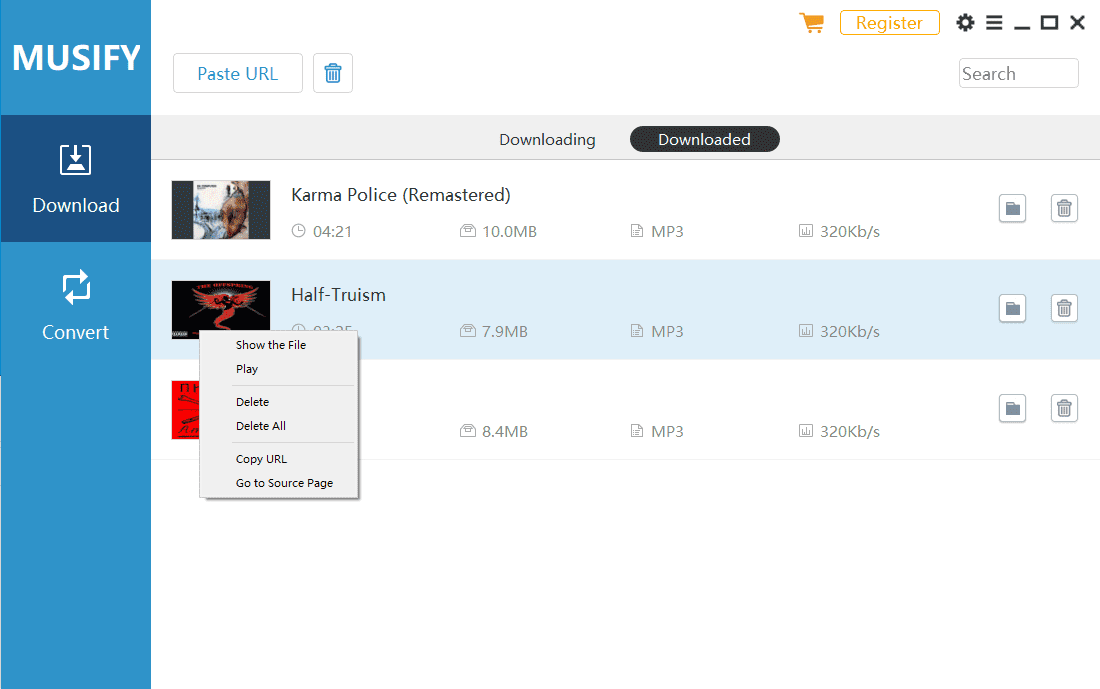Screen dimensions: 1100x689
Task: Click MP3 format label of Half-Truism
Action: 667,332
